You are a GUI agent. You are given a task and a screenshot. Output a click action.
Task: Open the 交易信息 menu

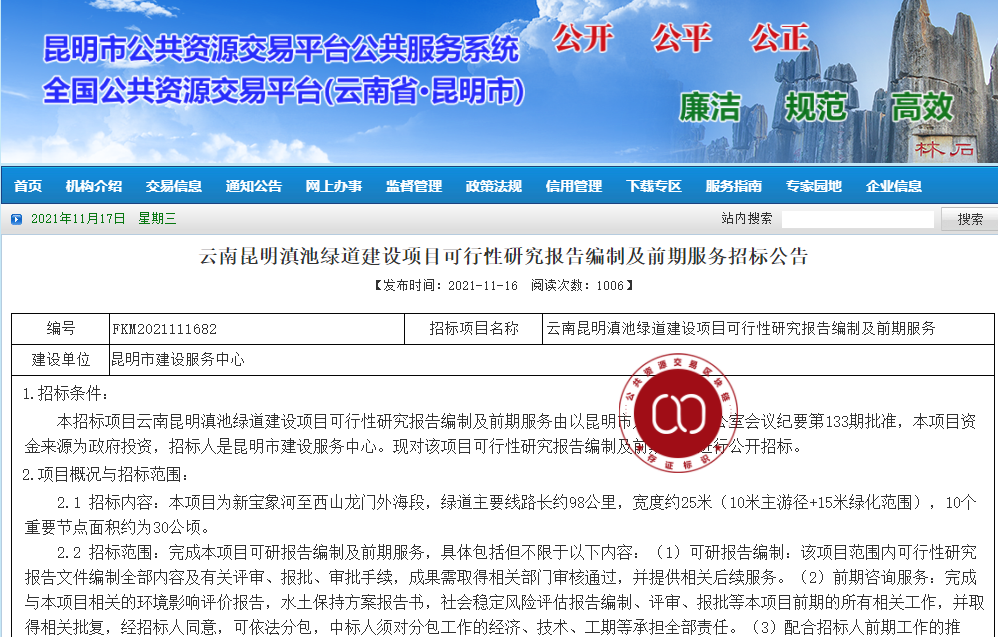(174, 186)
